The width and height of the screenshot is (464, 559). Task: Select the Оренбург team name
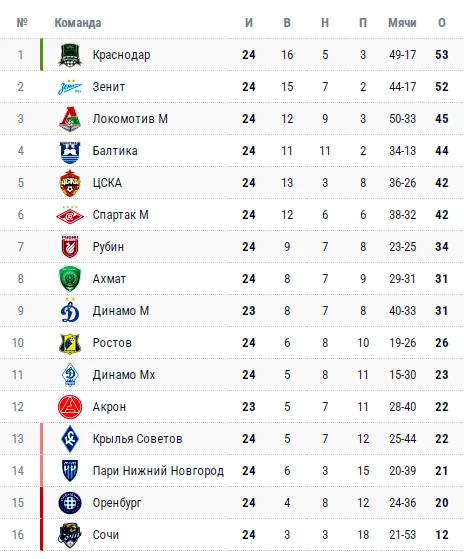(117, 503)
